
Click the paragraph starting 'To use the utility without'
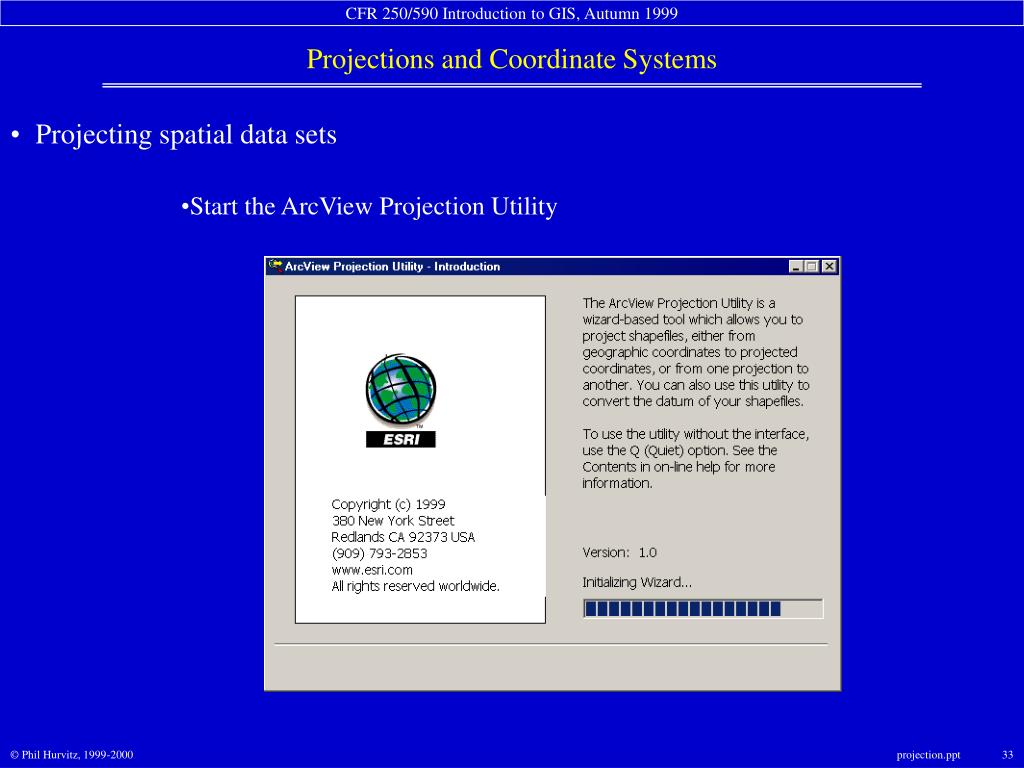(696, 458)
